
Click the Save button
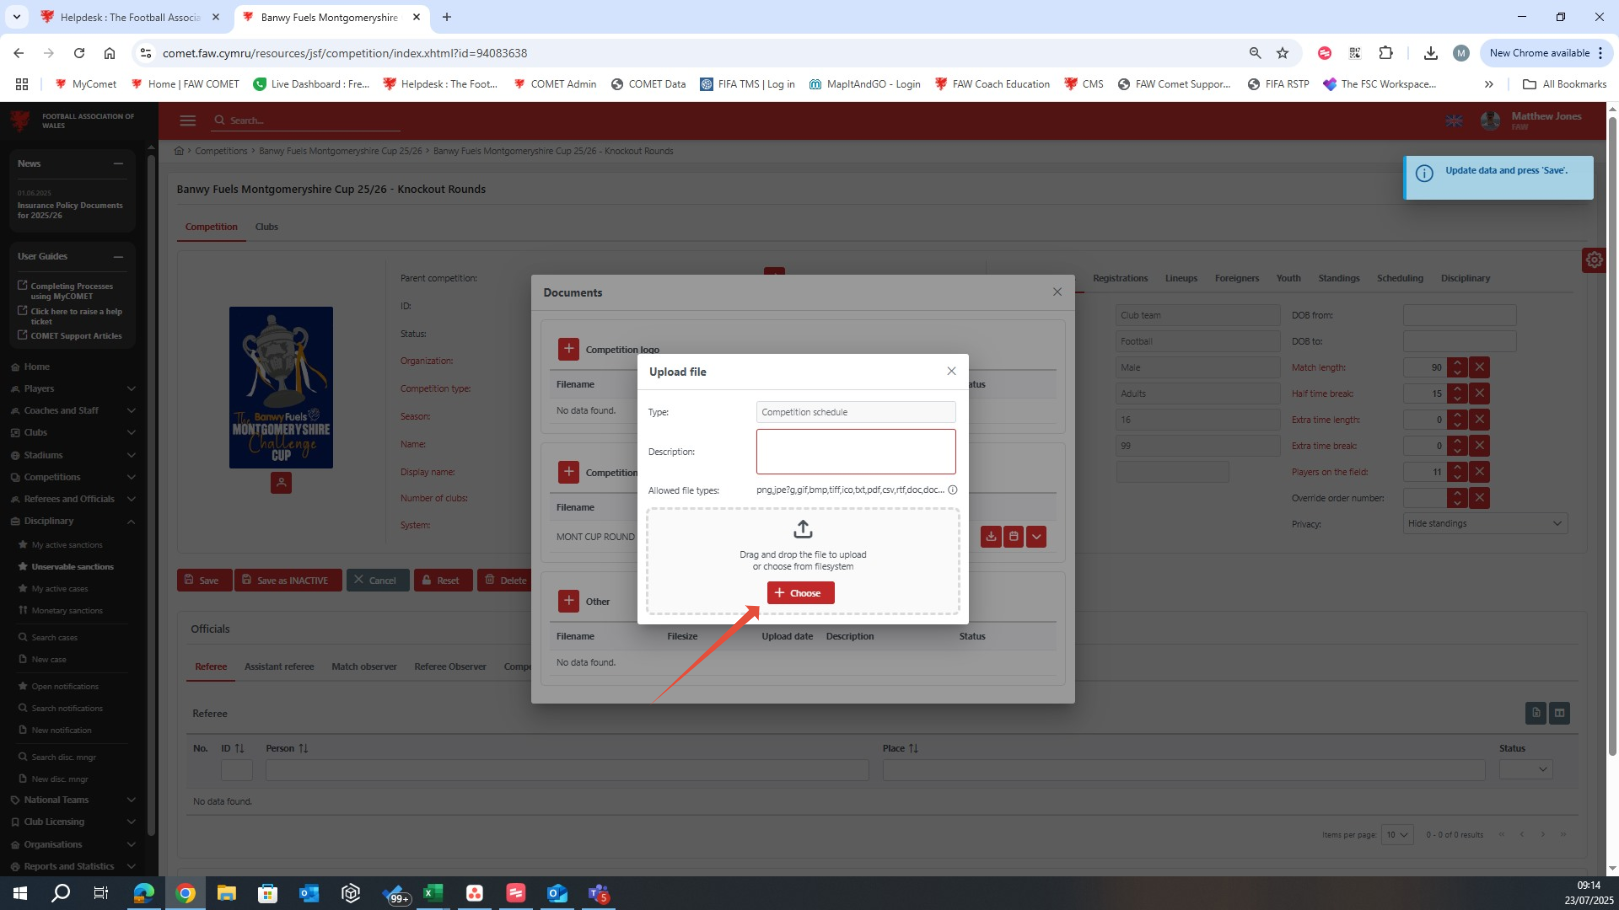point(204,580)
